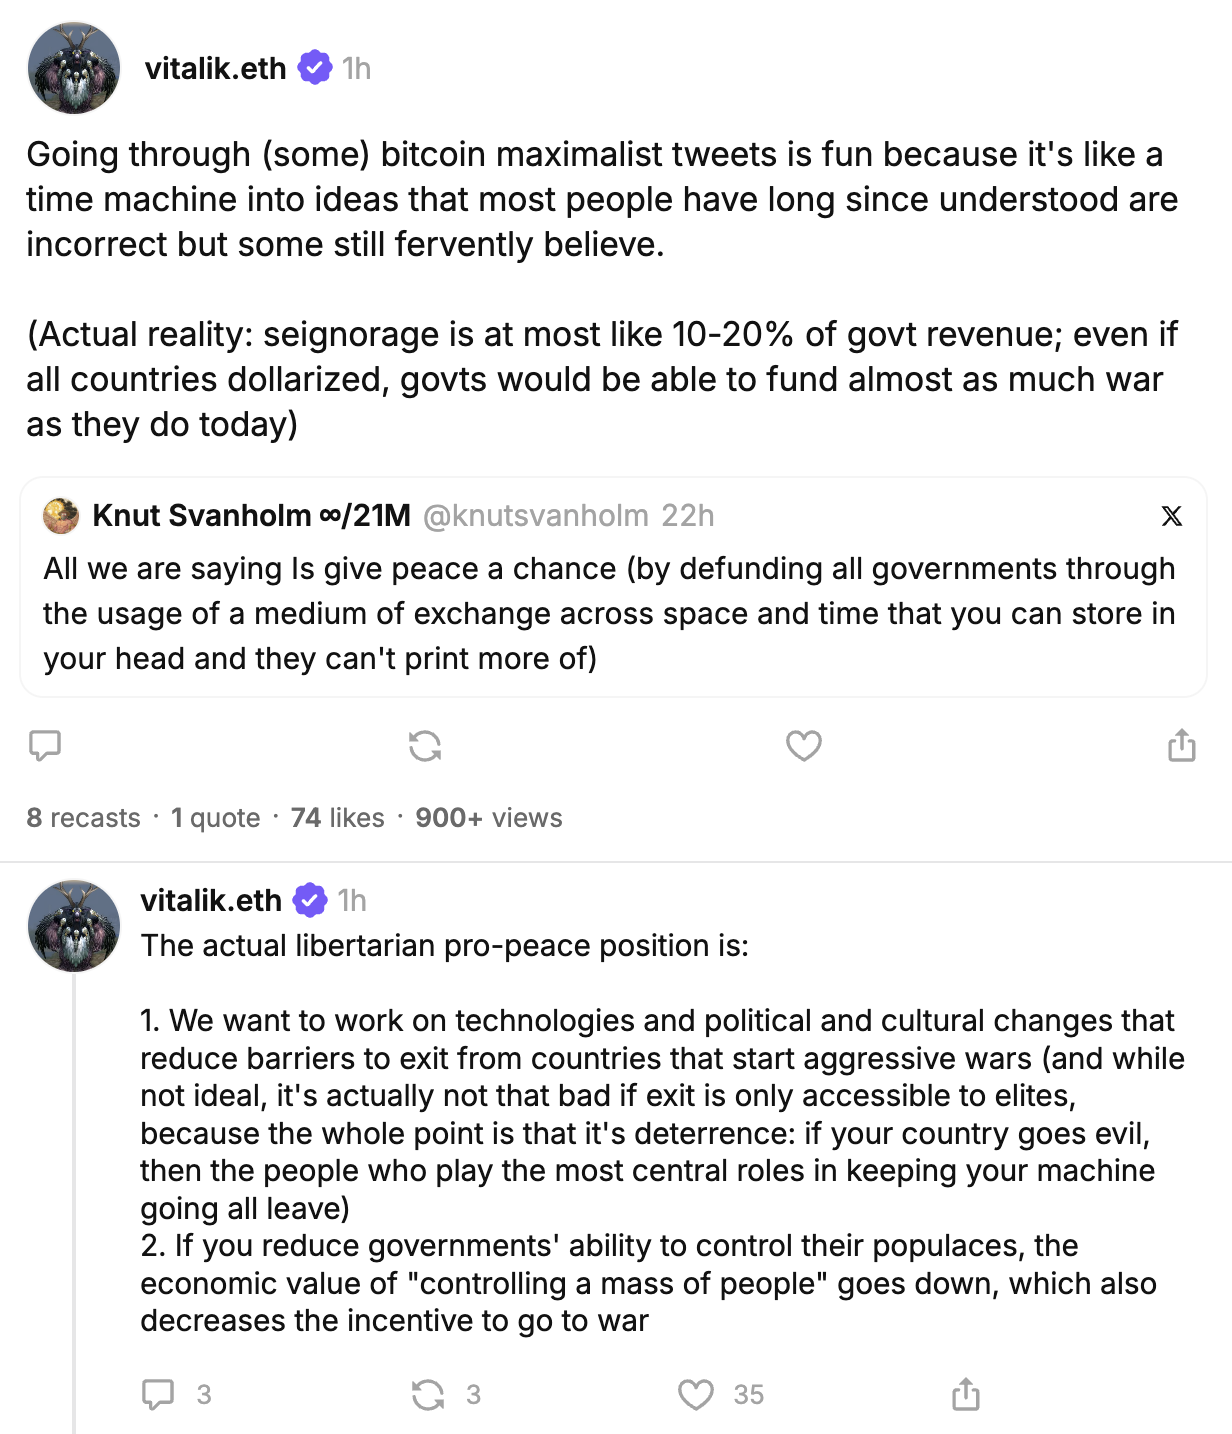This screenshot has width=1232, height=1434.
Task: Click the reply icon on libertarian post
Action: click(158, 1394)
